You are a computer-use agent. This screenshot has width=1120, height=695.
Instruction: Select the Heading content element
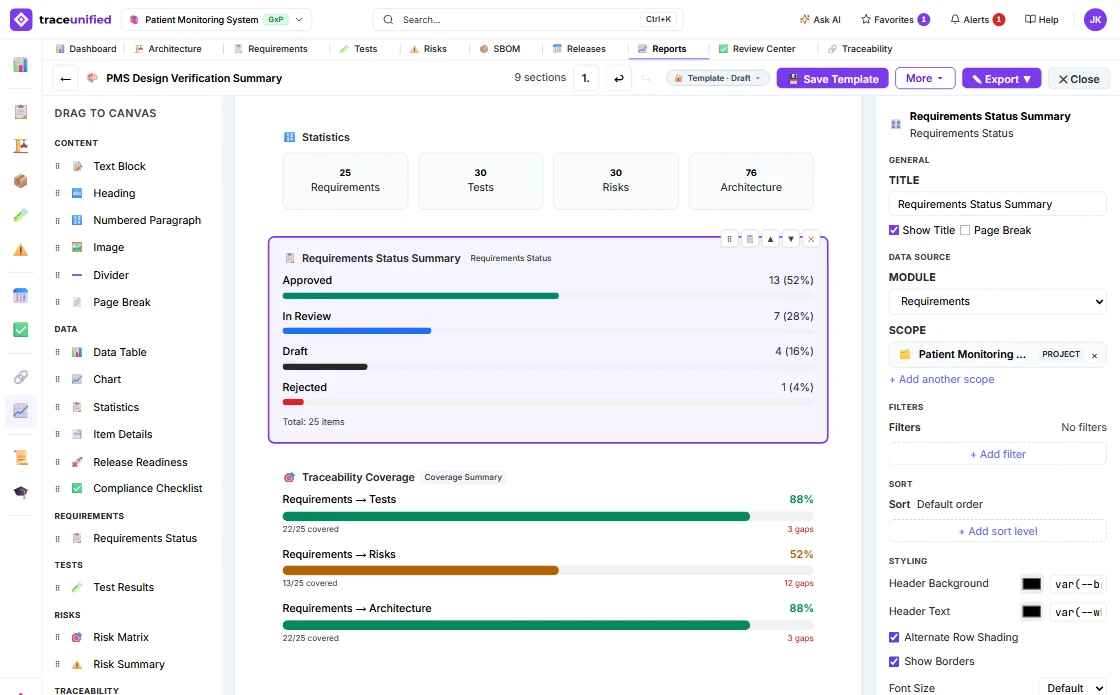[x=132, y=193]
